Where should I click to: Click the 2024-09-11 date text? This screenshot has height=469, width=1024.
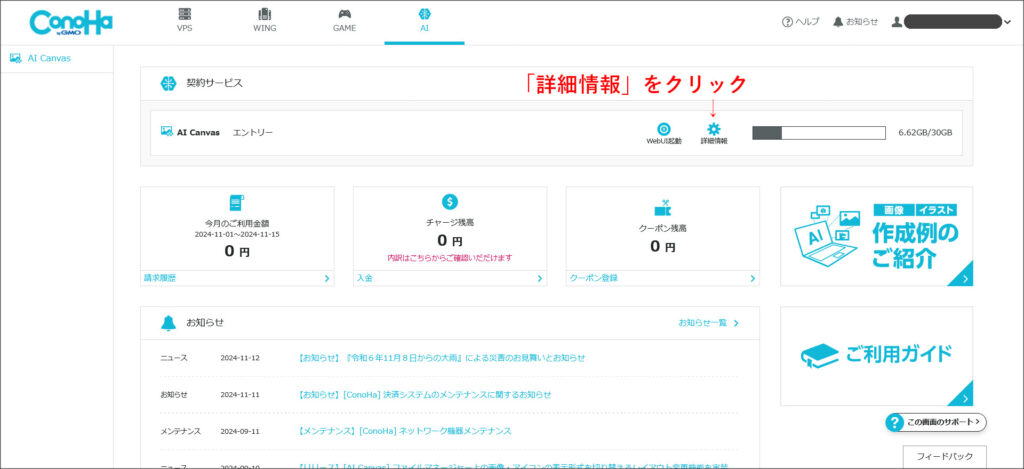tap(240, 431)
